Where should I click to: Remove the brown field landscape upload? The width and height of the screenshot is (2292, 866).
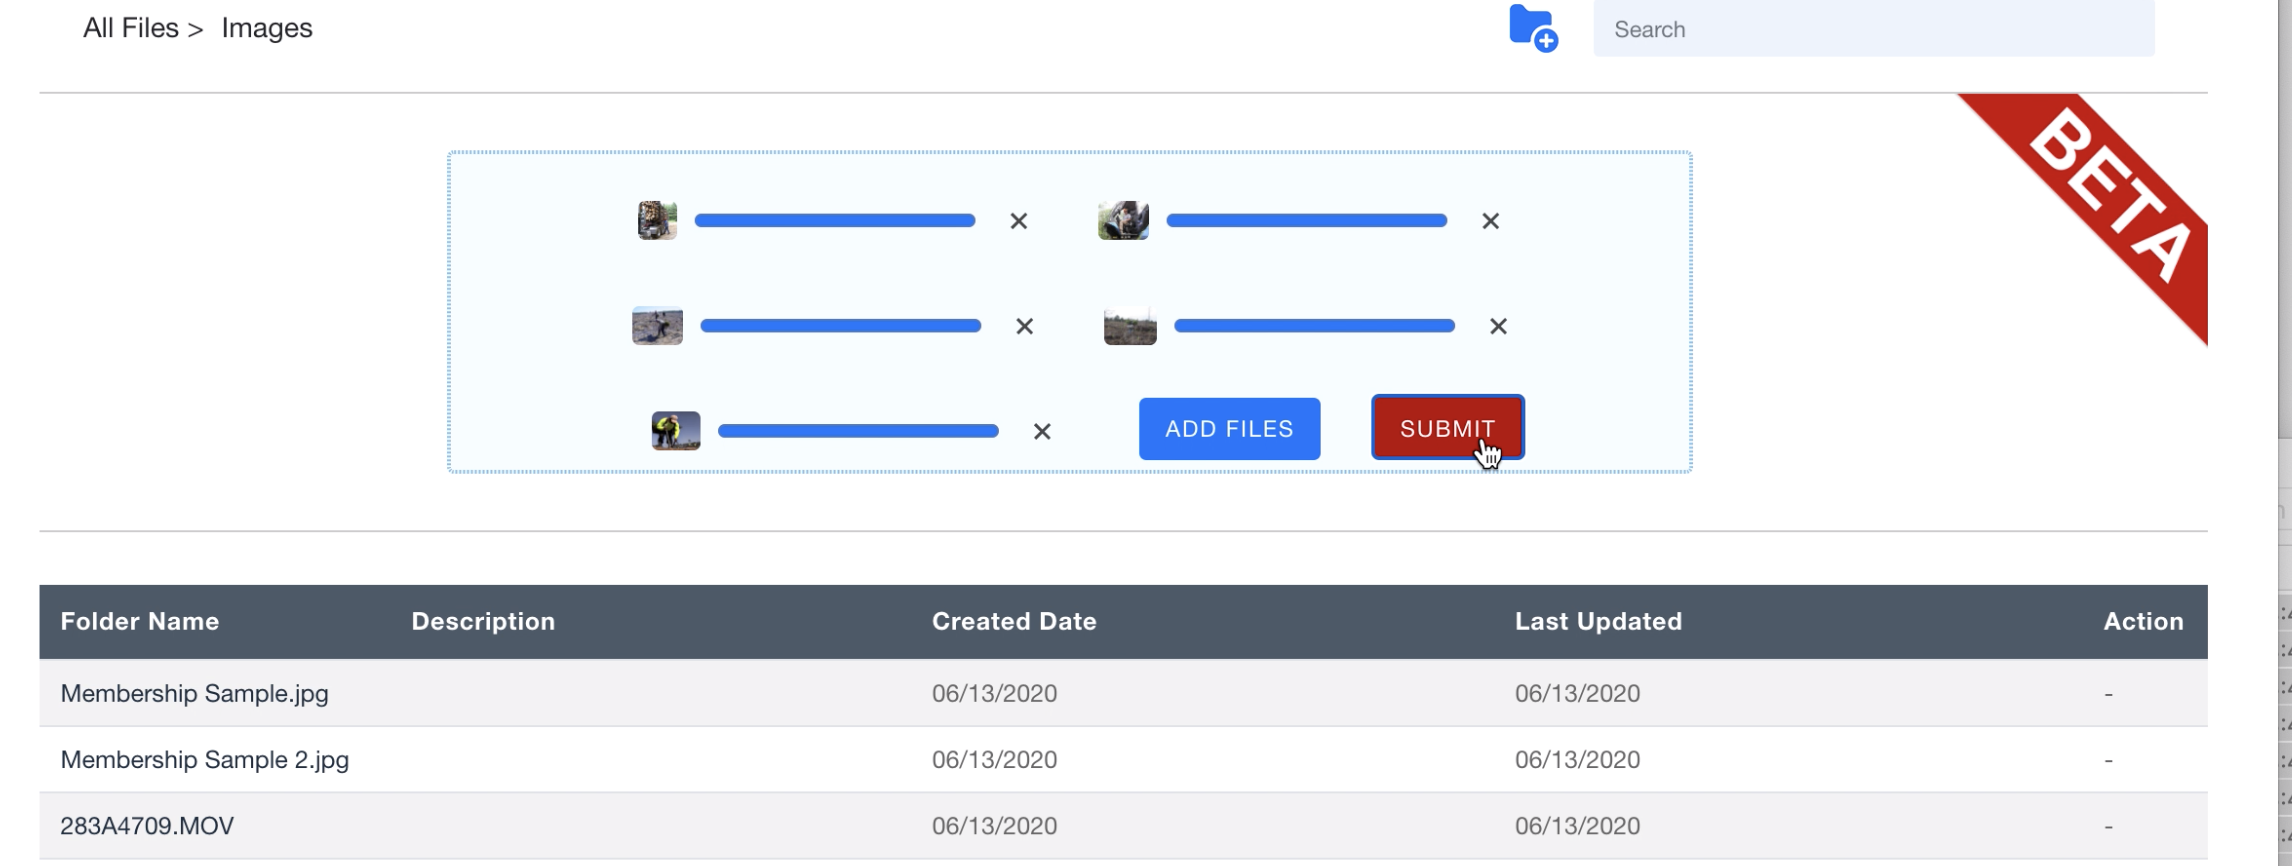coord(1498,326)
